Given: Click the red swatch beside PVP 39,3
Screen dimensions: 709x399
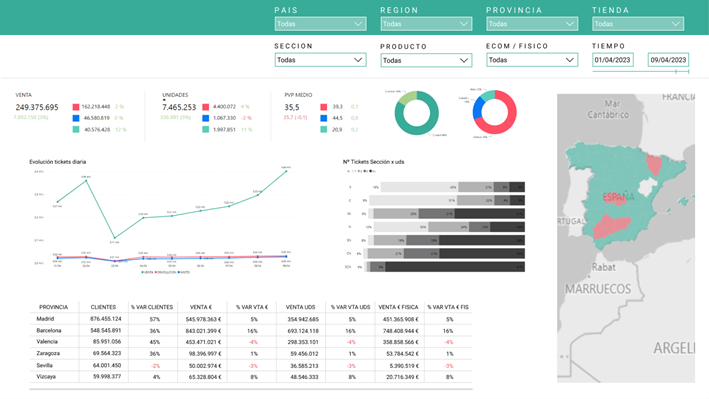Looking at the screenshot, I should [324, 107].
